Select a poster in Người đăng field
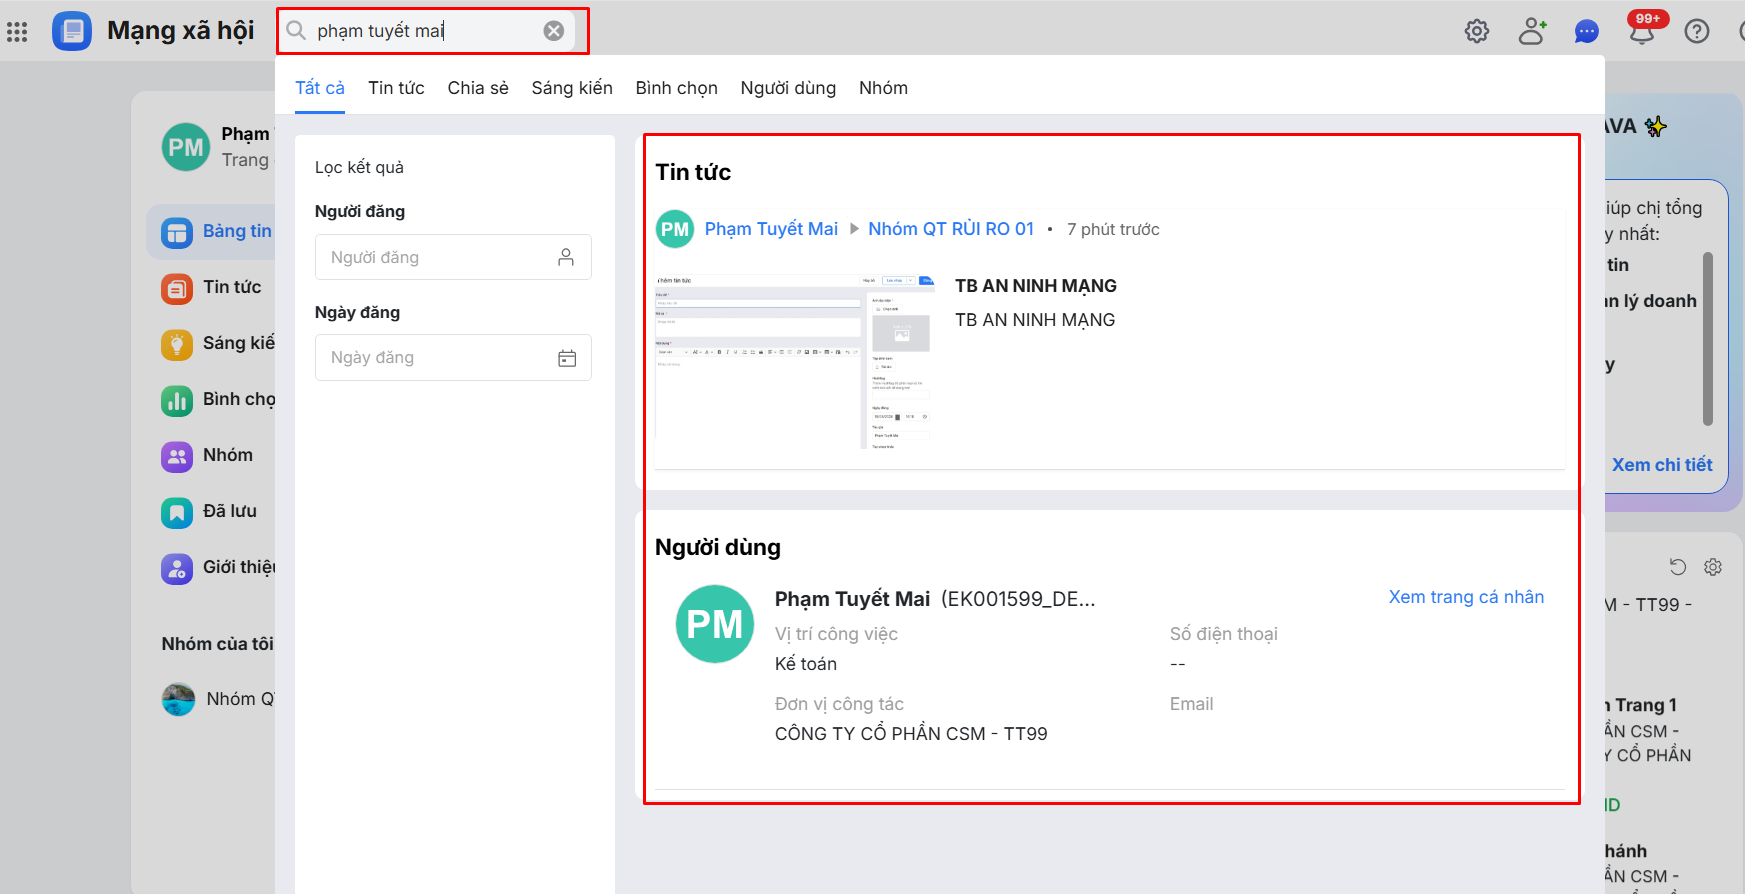The image size is (1745, 894). click(453, 257)
